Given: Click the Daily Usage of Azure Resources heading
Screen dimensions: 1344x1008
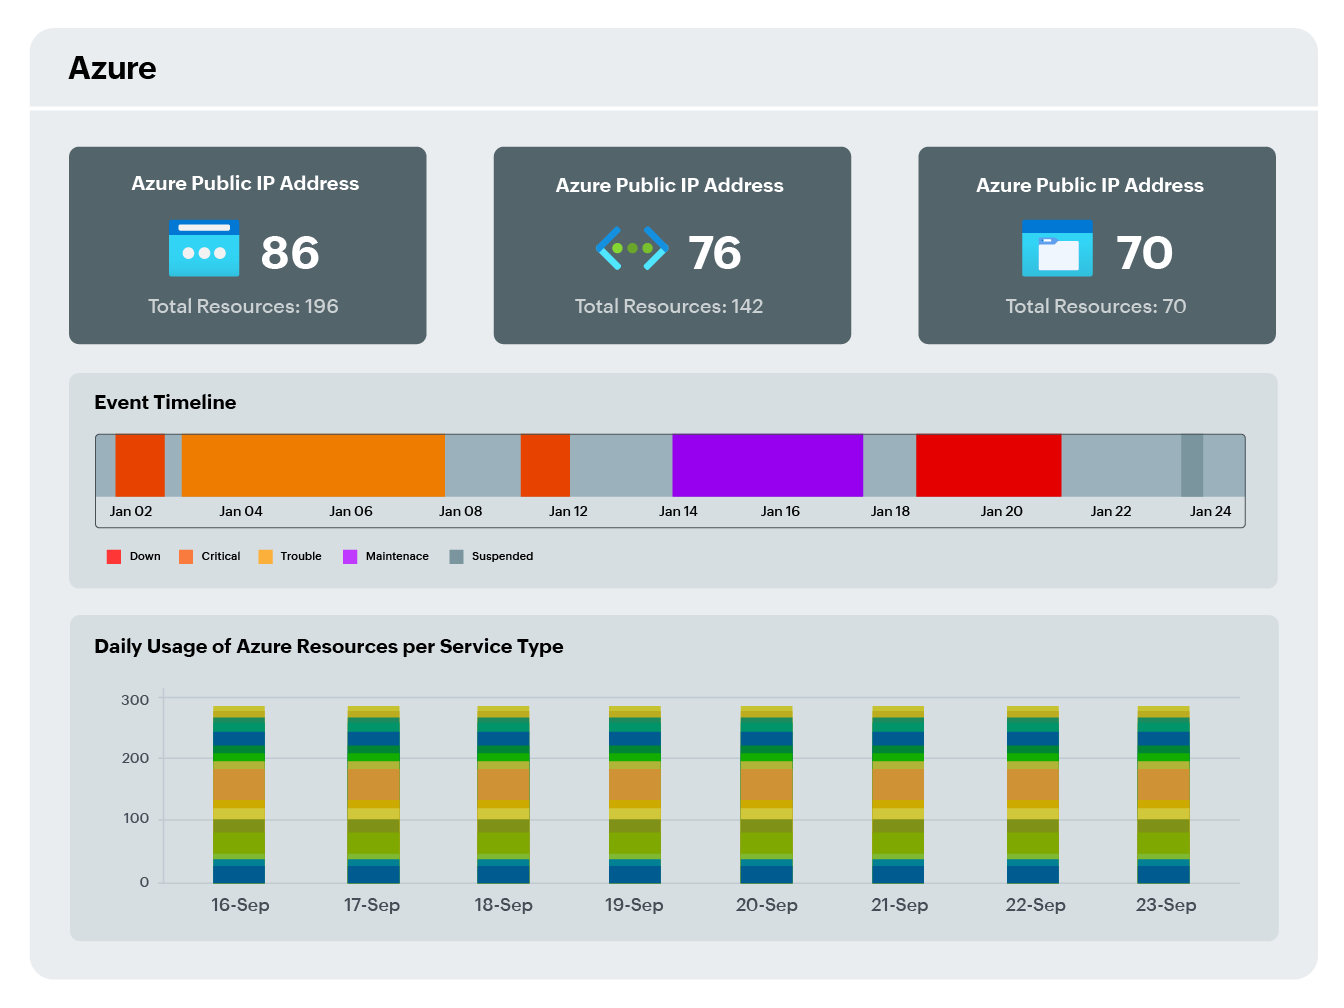Looking at the screenshot, I should pos(329,647).
